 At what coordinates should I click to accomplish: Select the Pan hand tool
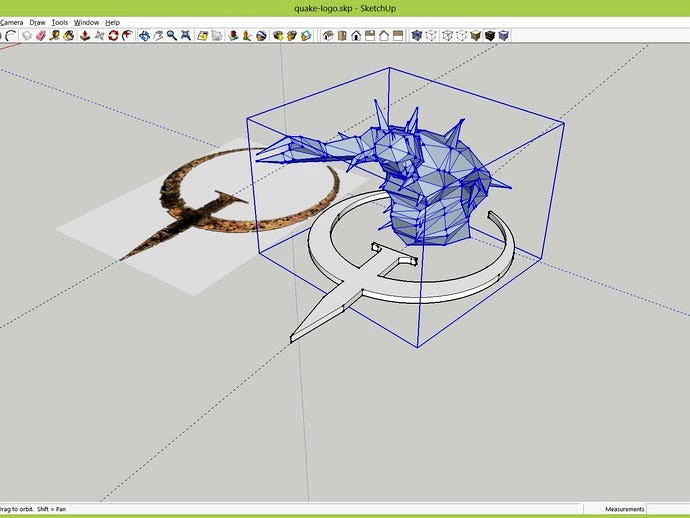click(x=158, y=36)
